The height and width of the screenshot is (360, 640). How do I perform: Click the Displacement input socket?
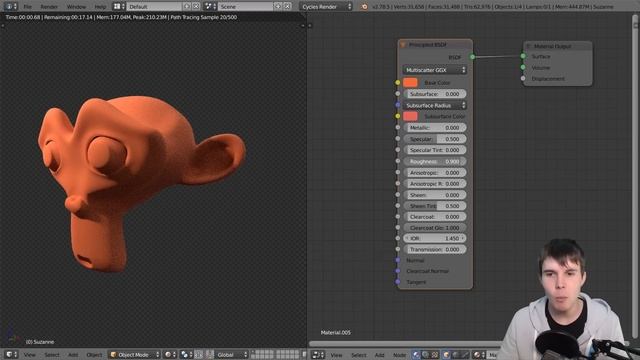tap(523, 78)
